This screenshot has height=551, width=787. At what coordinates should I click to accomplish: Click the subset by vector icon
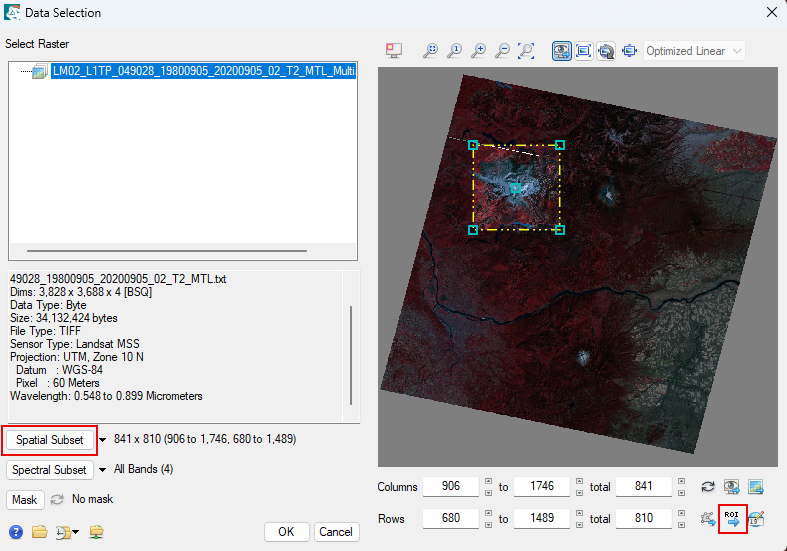(708, 519)
